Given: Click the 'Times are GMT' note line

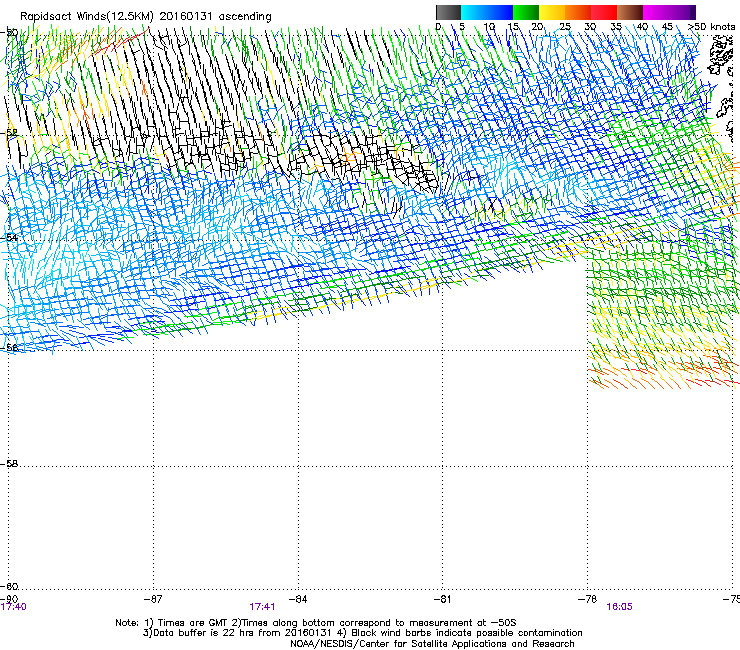Looking at the screenshot, I should pos(316,623).
